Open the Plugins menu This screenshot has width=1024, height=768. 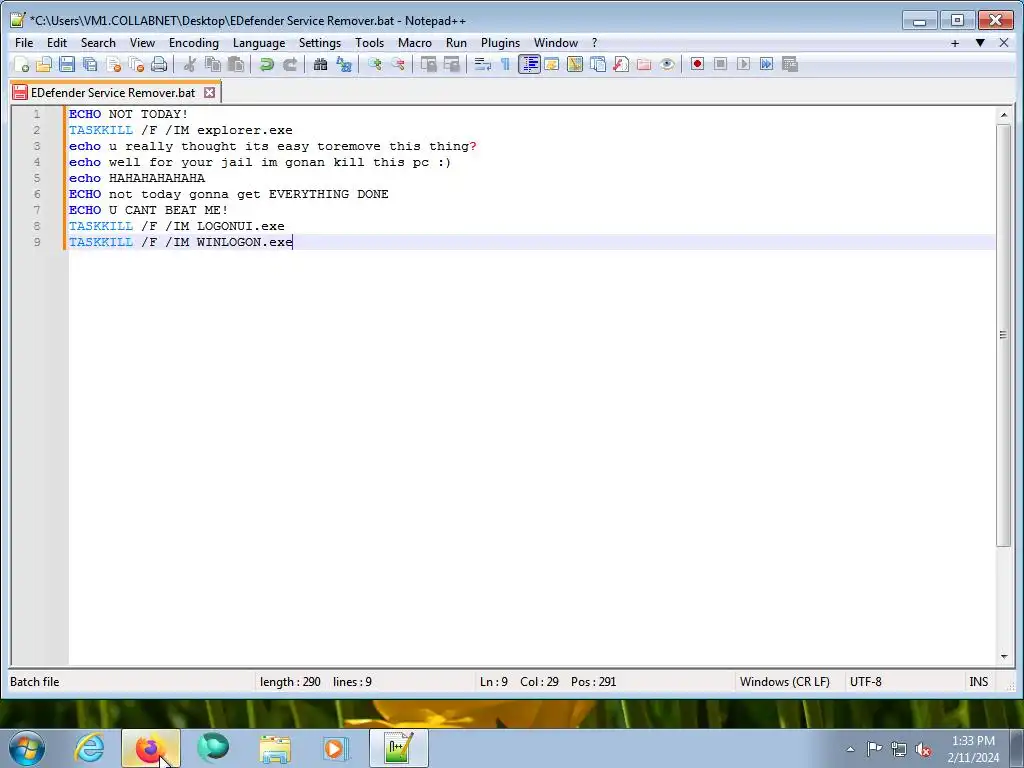(x=500, y=42)
